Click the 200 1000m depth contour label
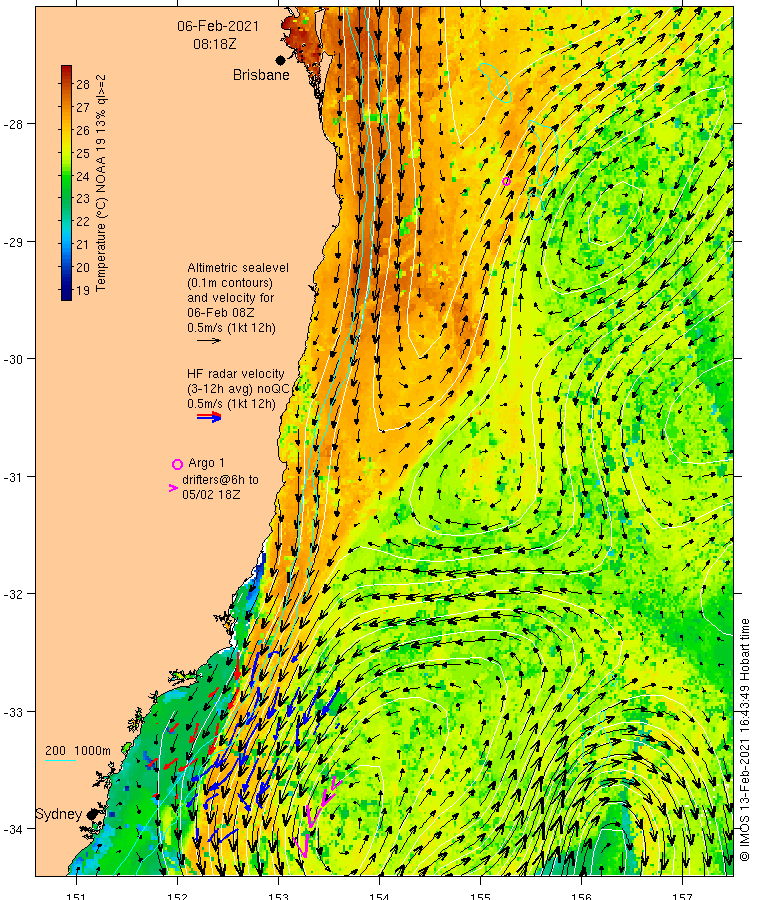 [77, 750]
